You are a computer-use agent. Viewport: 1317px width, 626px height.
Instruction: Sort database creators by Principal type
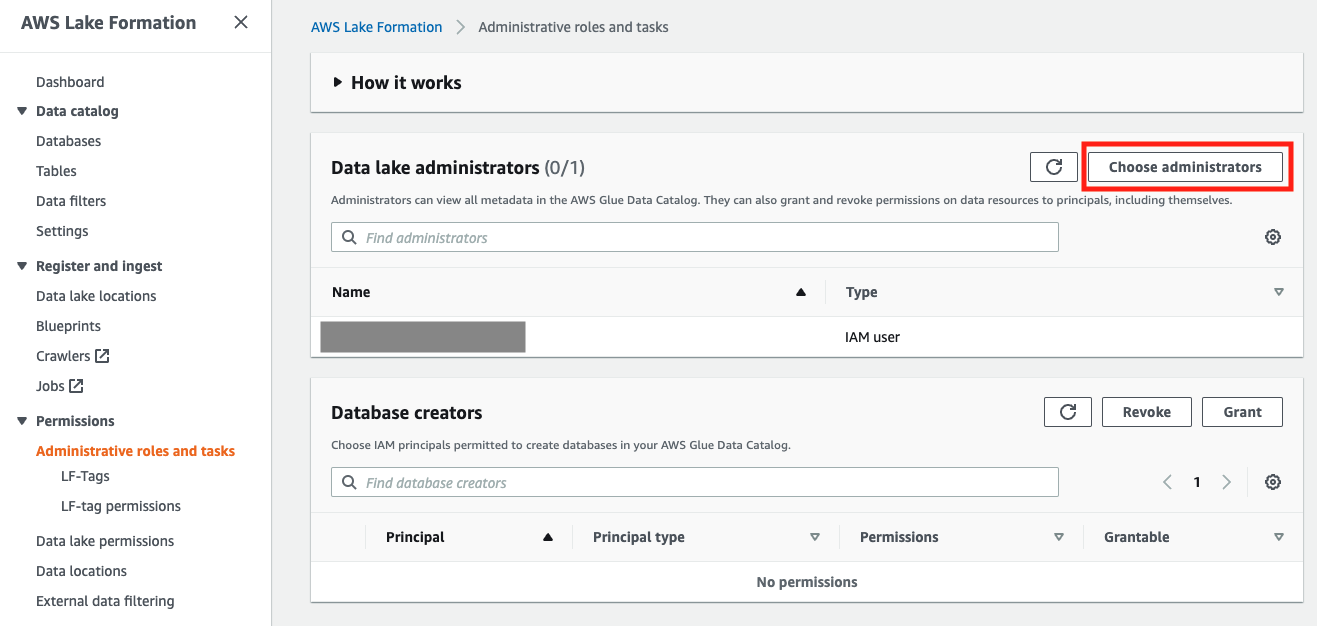814,537
